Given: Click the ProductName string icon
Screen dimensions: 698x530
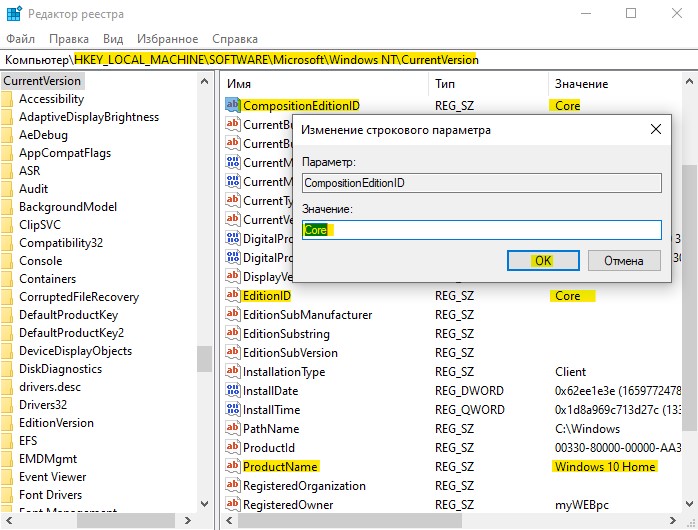Looking at the screenshot, I should click(233, 466).
